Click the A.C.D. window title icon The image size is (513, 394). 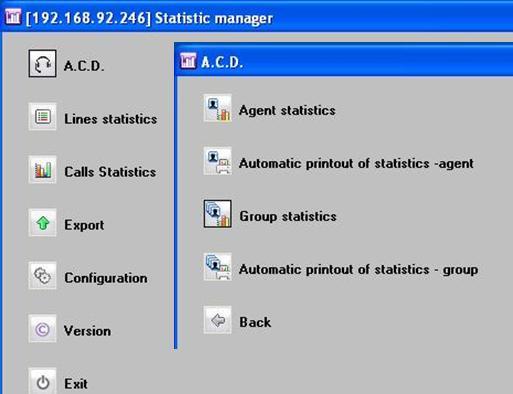click(188, 61)
